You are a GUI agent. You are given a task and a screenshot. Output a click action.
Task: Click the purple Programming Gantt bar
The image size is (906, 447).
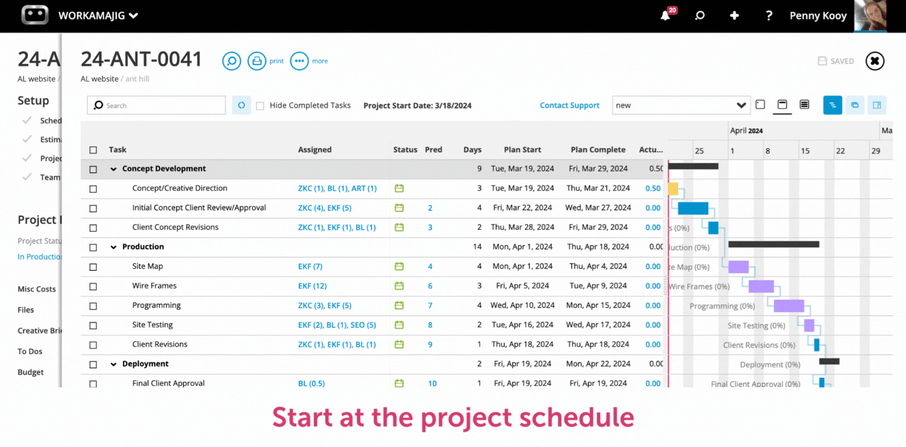pyautogui.click(x=788, y=306)
